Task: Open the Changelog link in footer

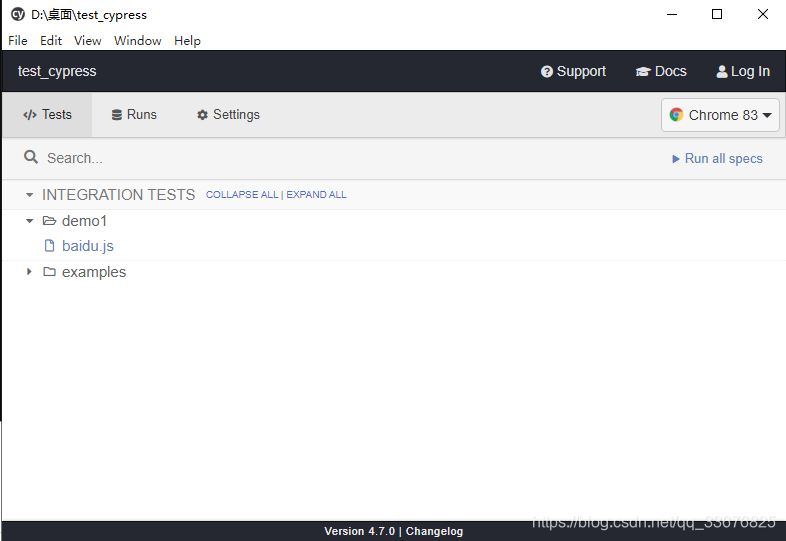Action: [434, 531]
